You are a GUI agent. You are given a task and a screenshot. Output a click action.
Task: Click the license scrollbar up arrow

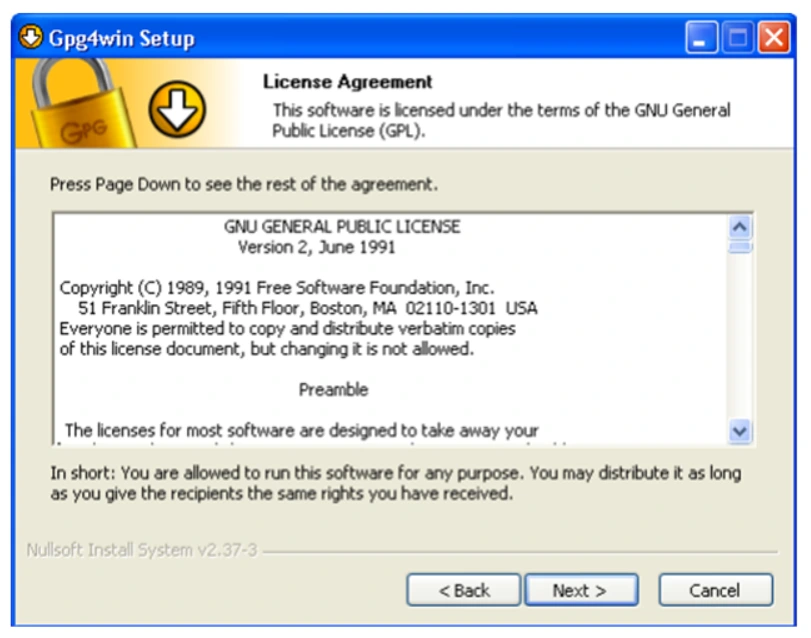[x=740, y=227]
